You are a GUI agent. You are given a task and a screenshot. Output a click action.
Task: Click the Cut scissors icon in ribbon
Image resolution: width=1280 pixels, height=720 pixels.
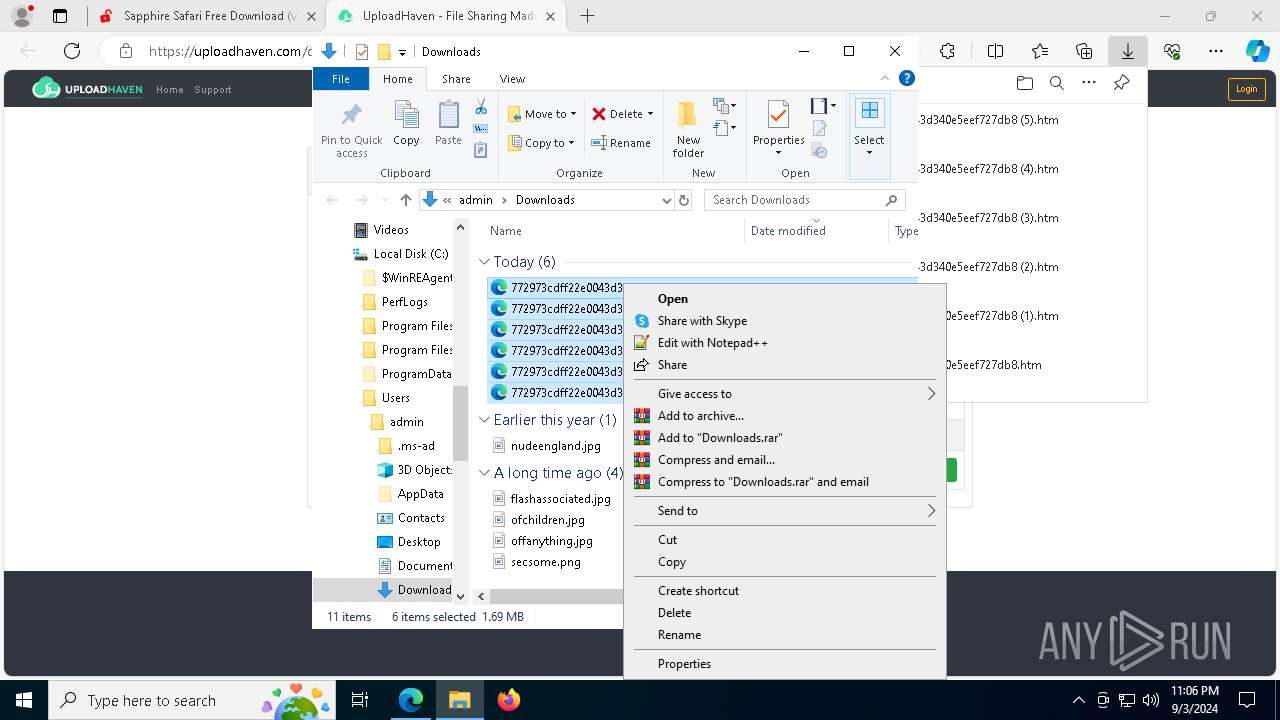481,107
